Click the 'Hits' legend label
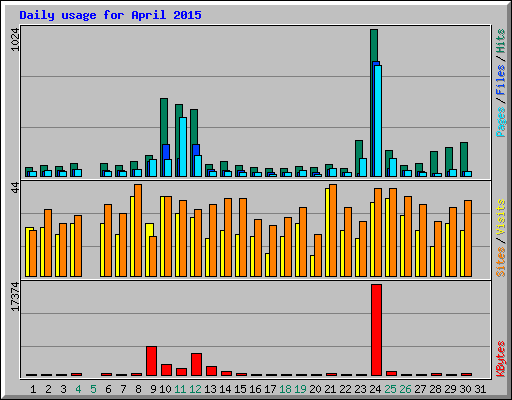Viewport: 512px width, 400px height. pos(500,41)
